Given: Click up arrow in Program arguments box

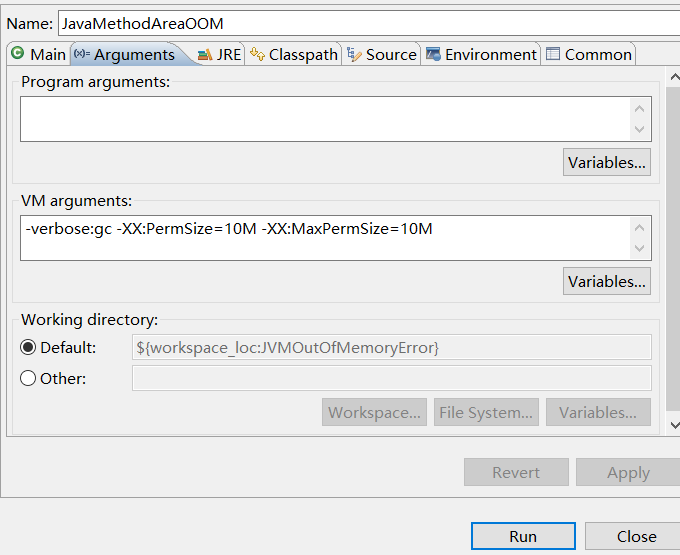Looking at the screenshot, I should pyautogui.click(x=639, y=109).
